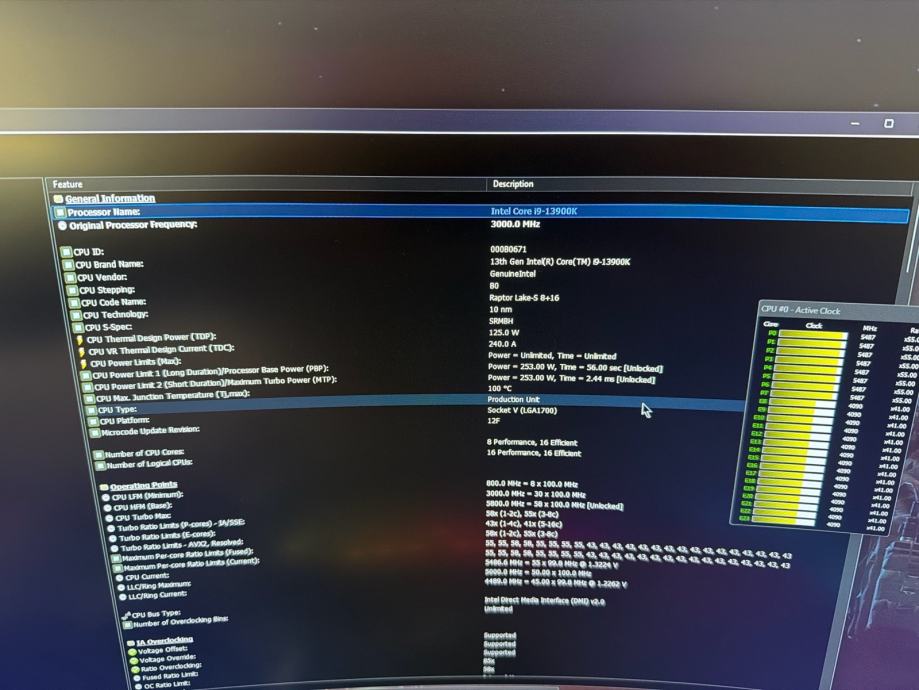Click the GenuineIntel vendor value
The image size is (919, 690).
tap(512, 274)
